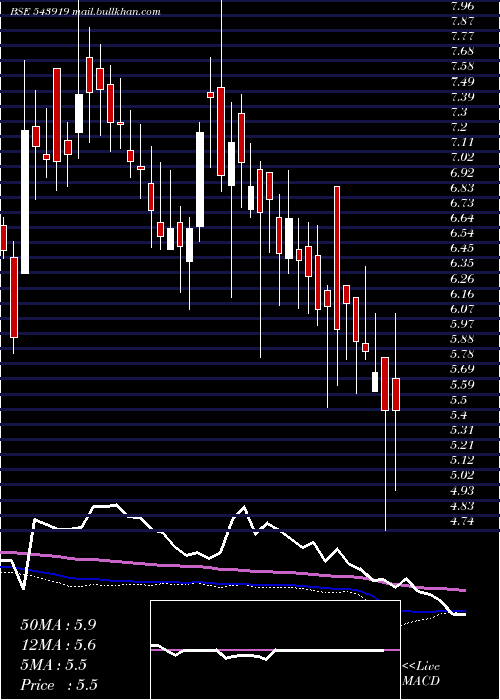Click the 7.02 price axis label
The height and width of the screenshot is (700, 500).
463,157
